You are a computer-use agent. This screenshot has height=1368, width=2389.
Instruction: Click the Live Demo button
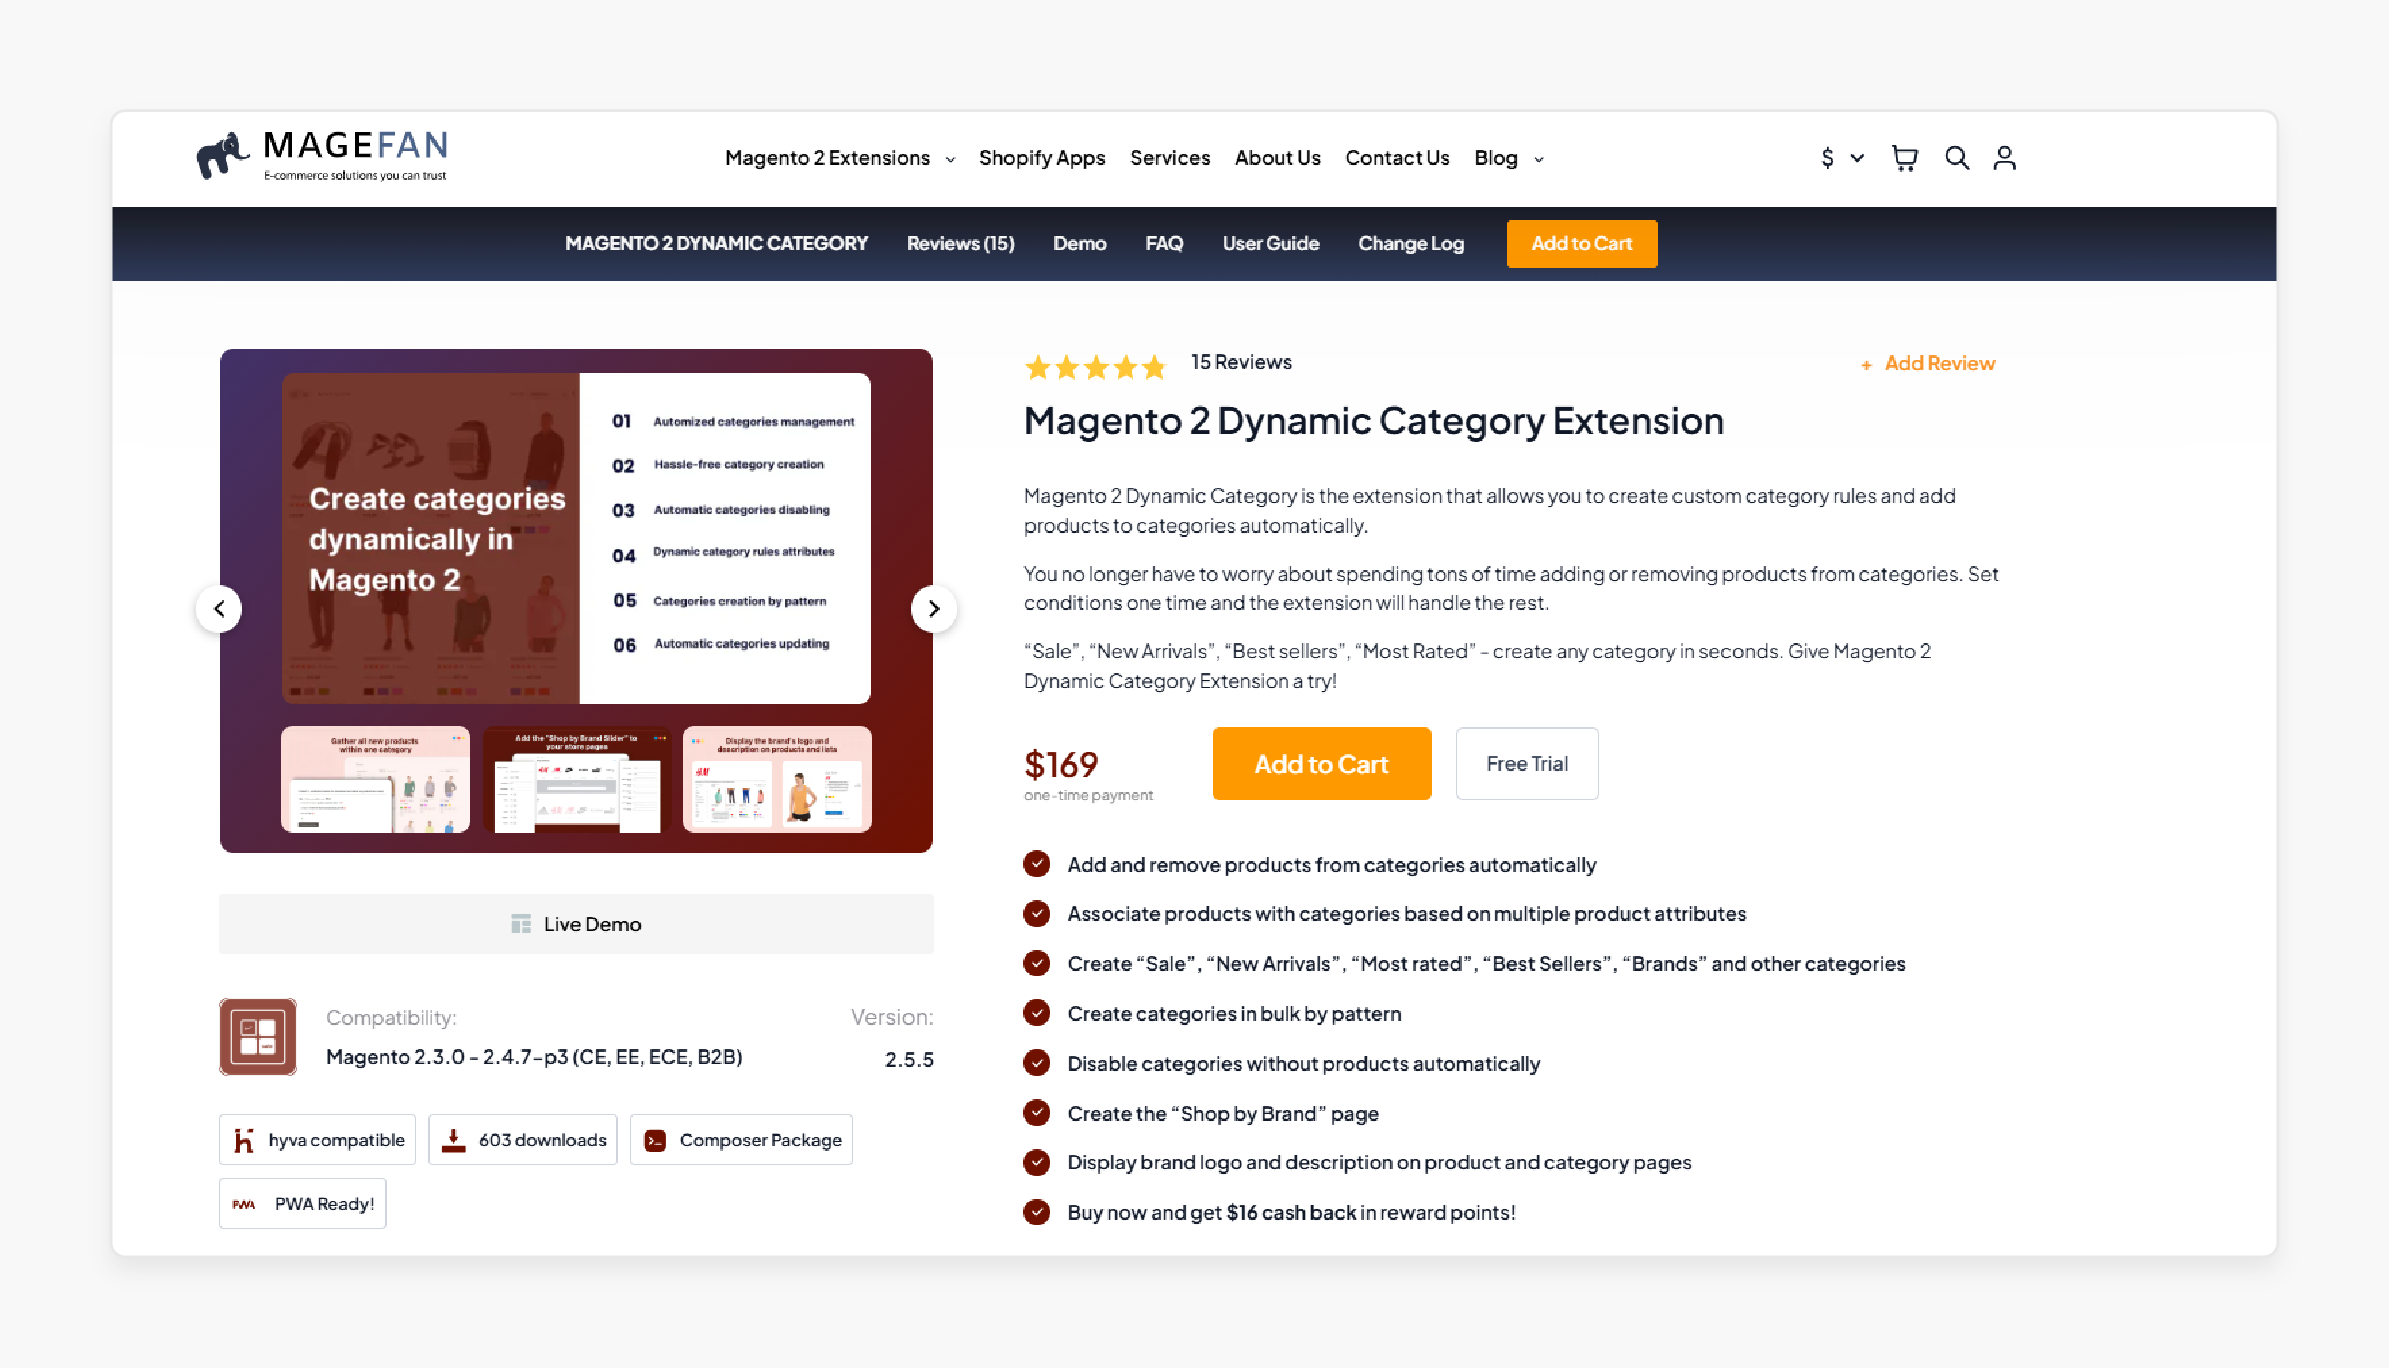(576, 924)
